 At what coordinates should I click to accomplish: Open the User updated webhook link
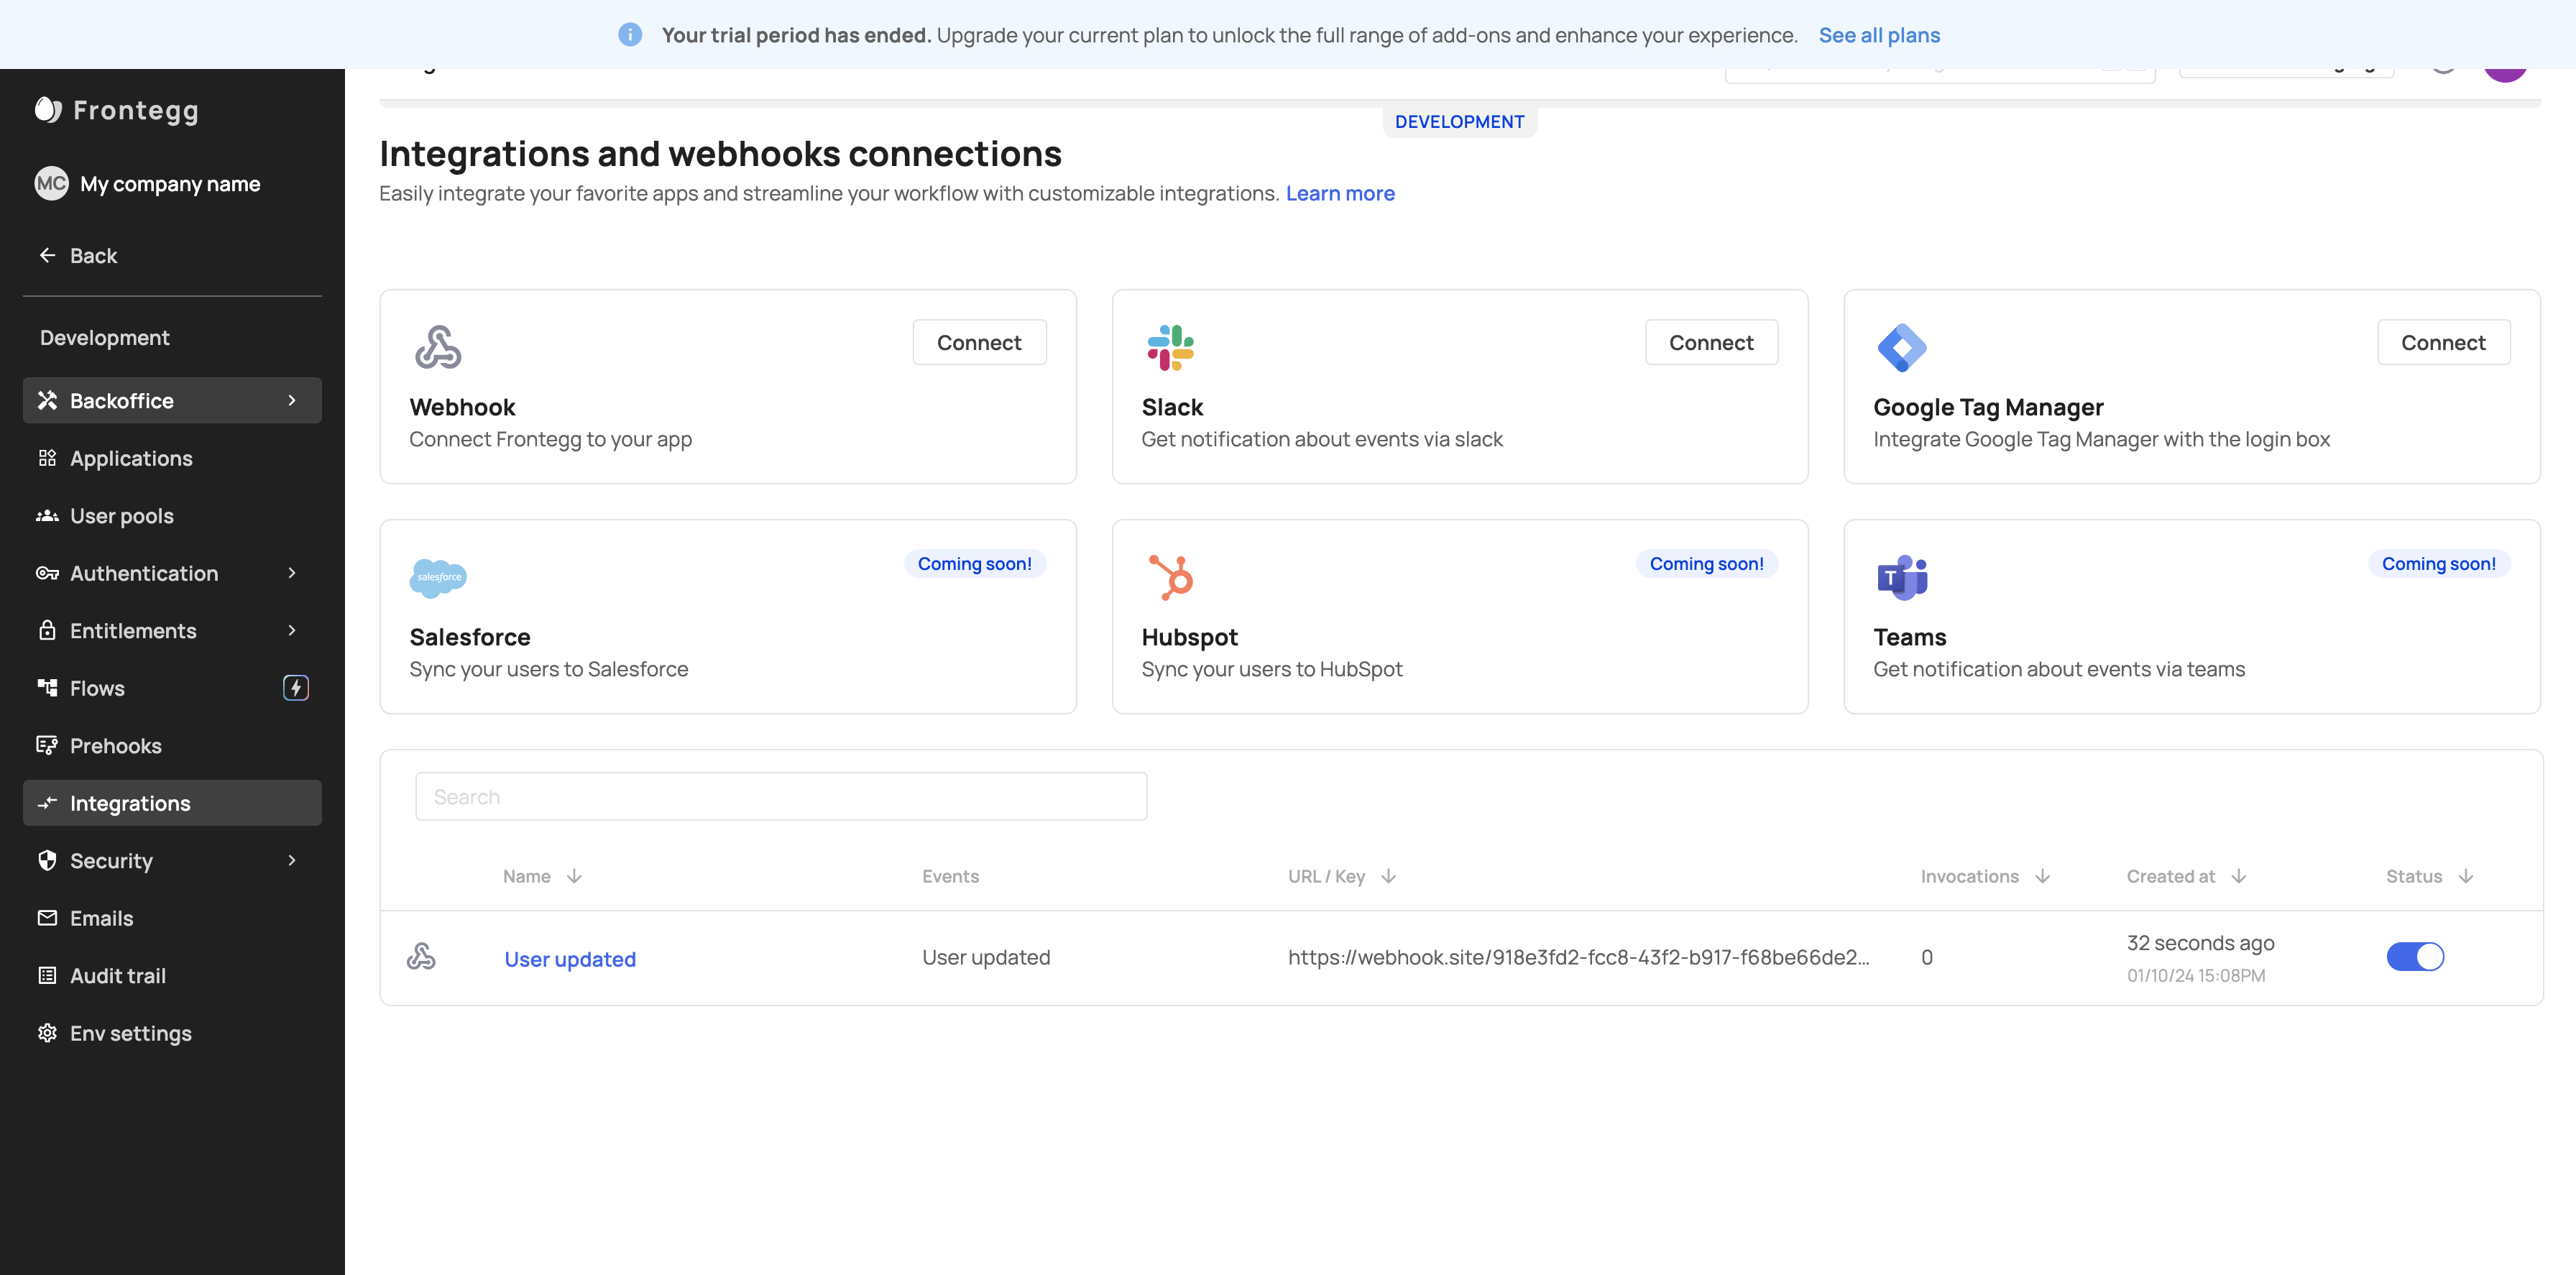pyautogui.click(x=570, y=959)
